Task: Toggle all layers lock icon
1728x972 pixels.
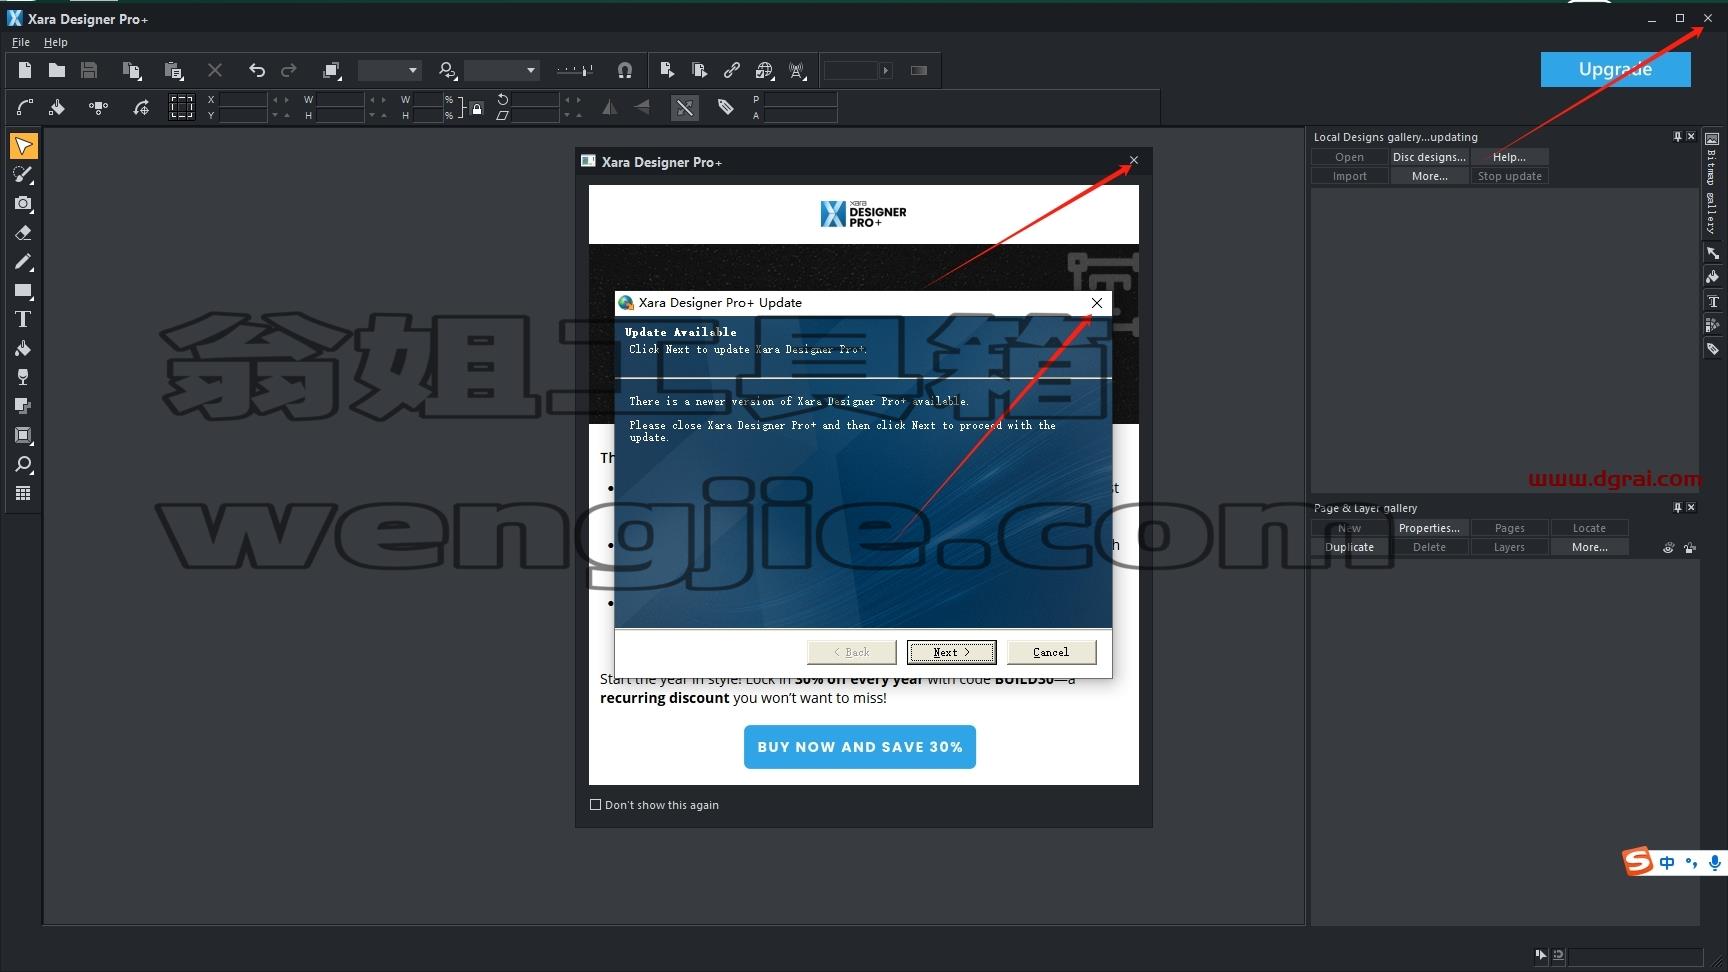Action: [1690, 547]
